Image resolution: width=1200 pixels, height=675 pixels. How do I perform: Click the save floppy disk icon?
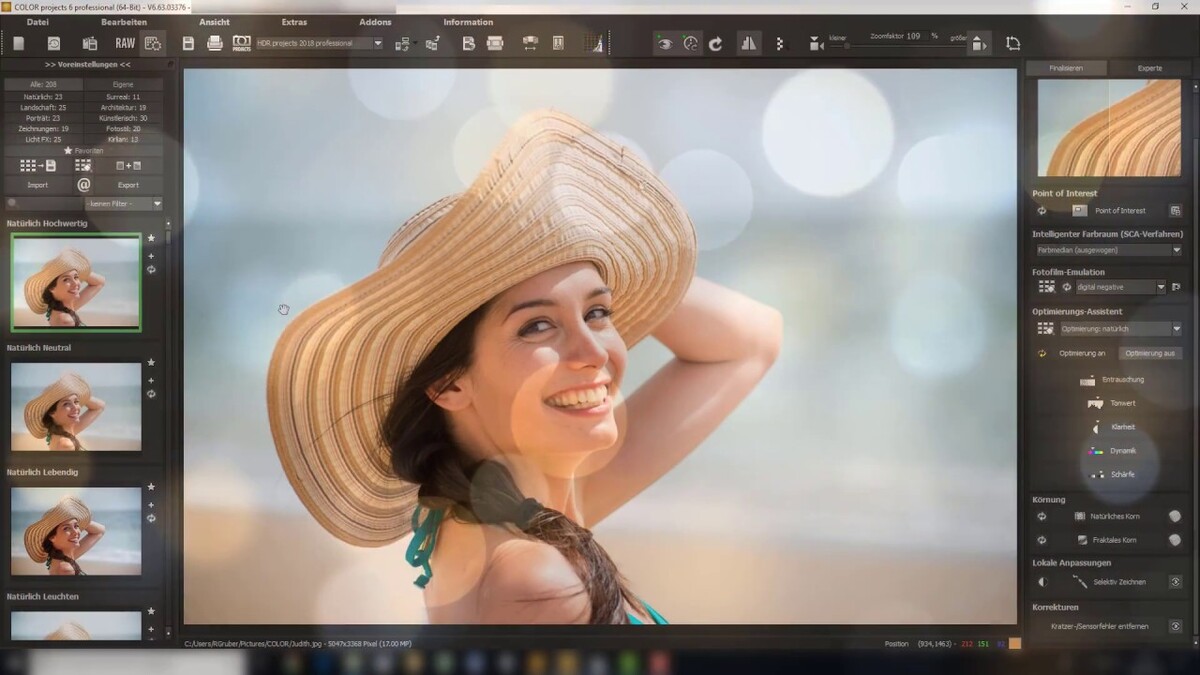pyautogui.click(x=188, y=43)
